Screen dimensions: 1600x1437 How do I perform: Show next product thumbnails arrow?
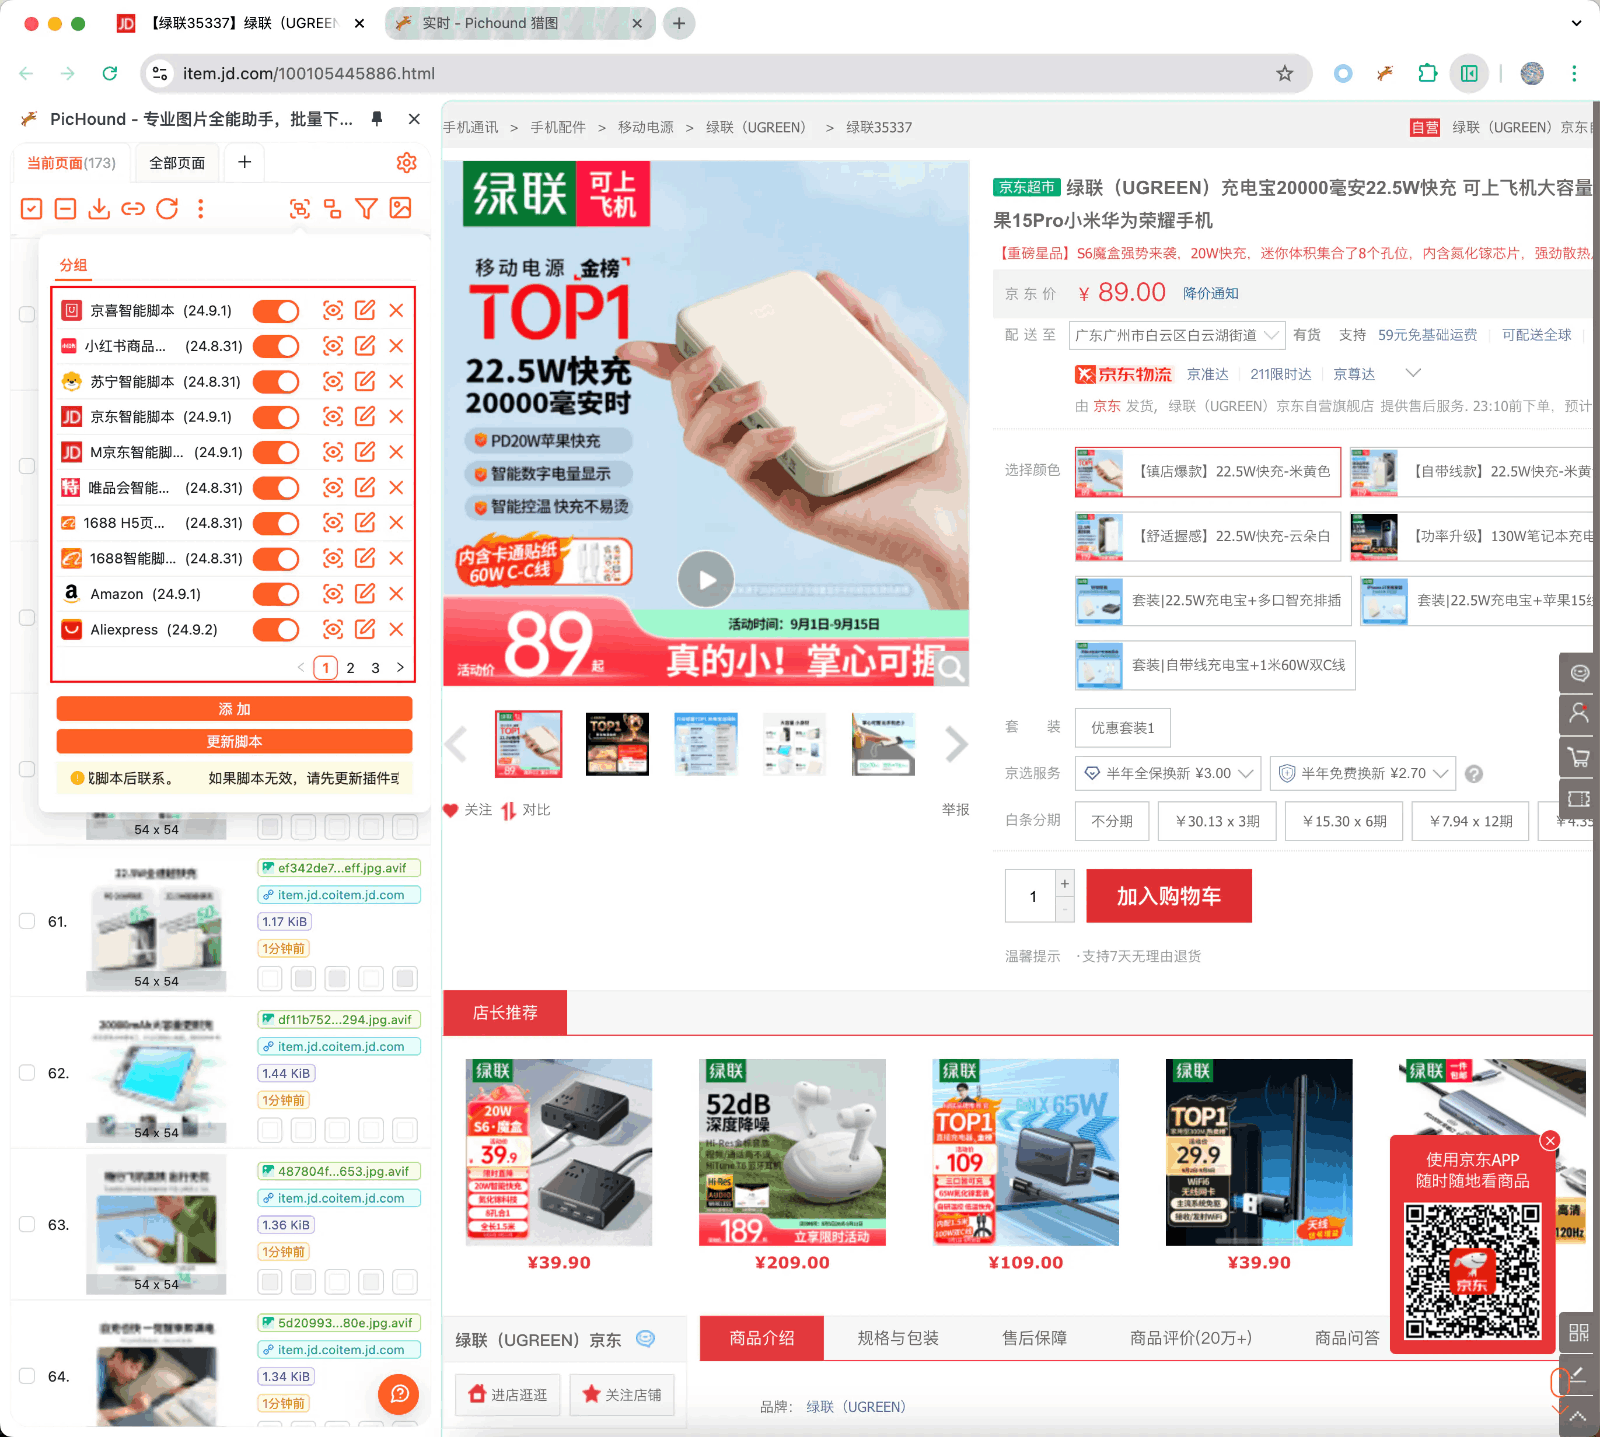click(x=956, y=744)
